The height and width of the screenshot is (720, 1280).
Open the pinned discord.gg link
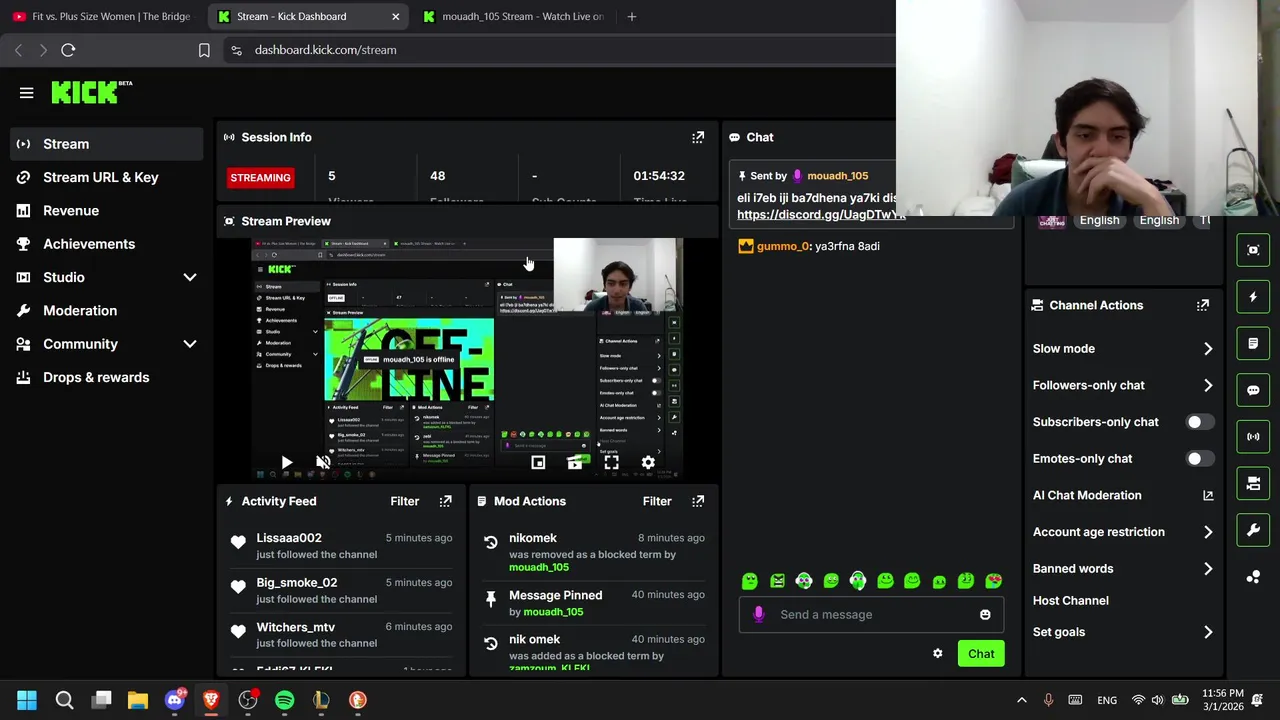pyautogui.click(x=821, y=215)
